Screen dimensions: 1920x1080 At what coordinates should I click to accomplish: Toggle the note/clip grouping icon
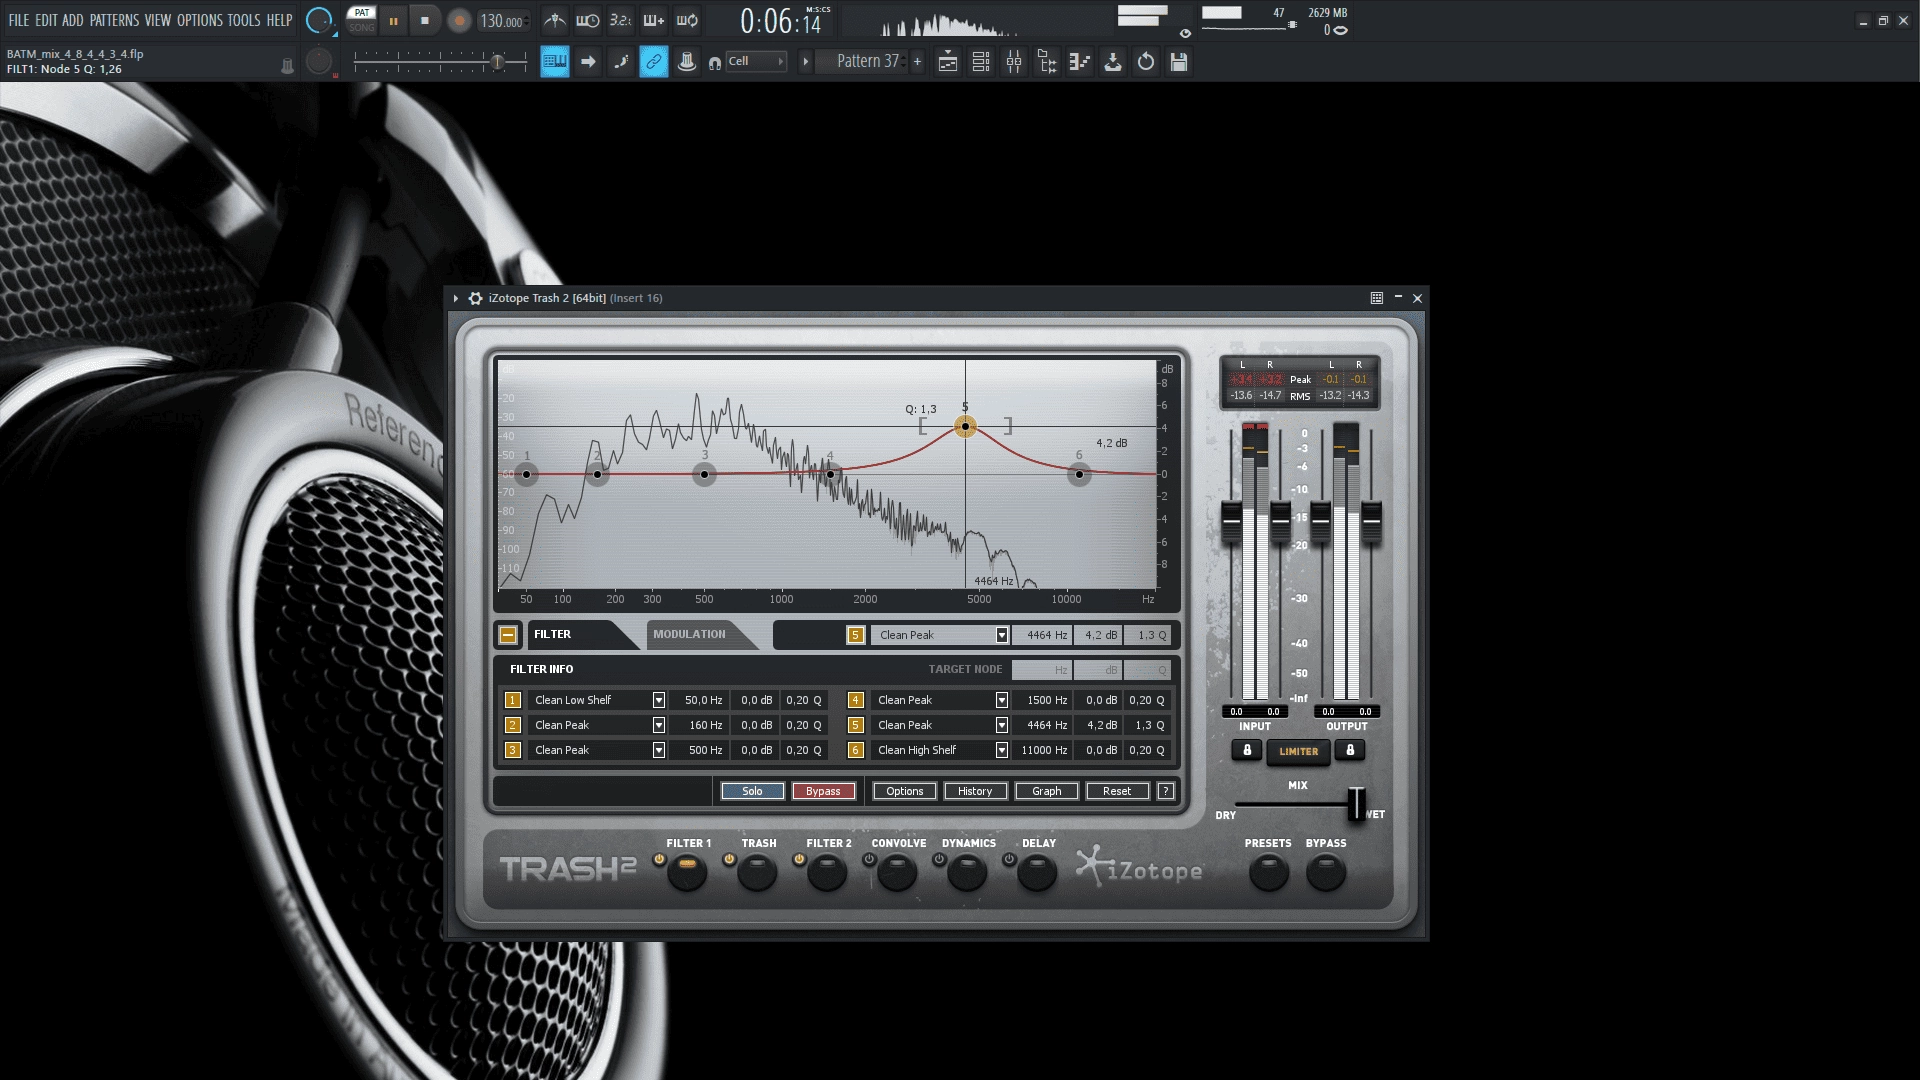621,62
